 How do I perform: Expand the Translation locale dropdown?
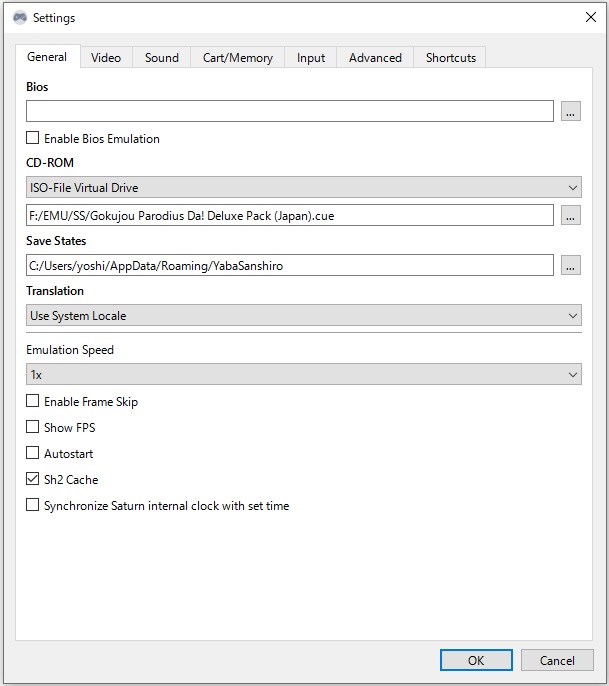303,316
